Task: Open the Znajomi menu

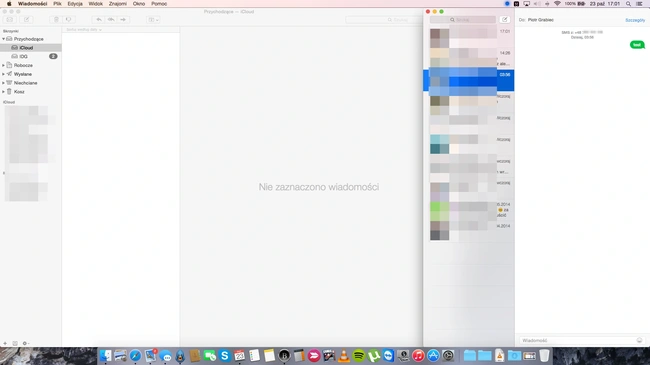Action: [118, 4]
